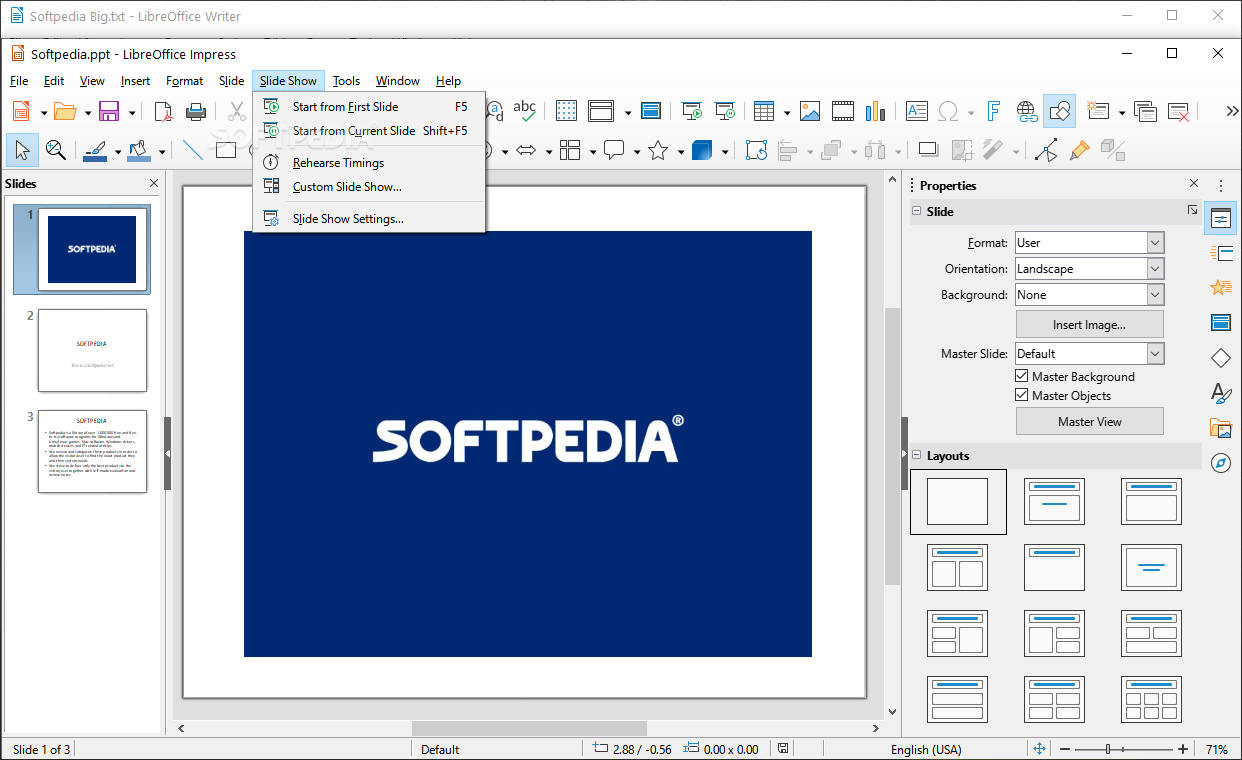Screen dimensions: 1242x760
Task: Click the Edit Points tool
Action: click(x=1046, y=150)
